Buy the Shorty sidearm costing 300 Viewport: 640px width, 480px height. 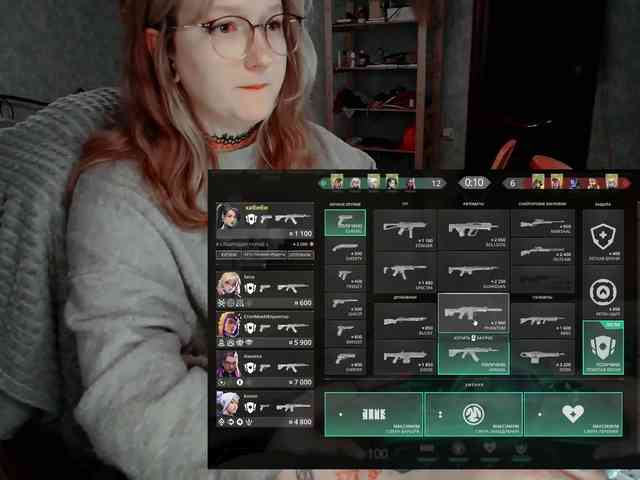[345, 250]
